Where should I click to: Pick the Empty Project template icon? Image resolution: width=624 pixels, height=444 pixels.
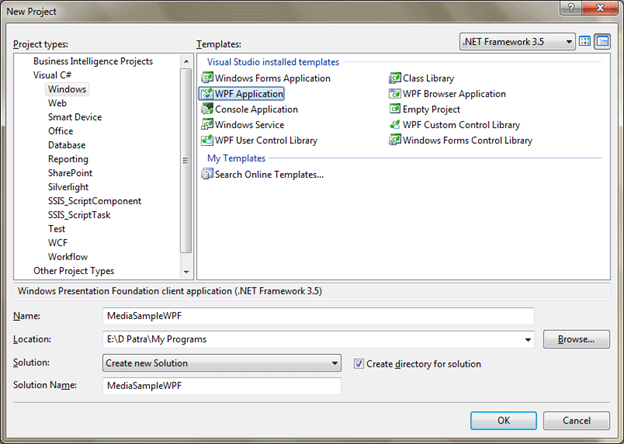pyautogui.click(x=395, y=109)
